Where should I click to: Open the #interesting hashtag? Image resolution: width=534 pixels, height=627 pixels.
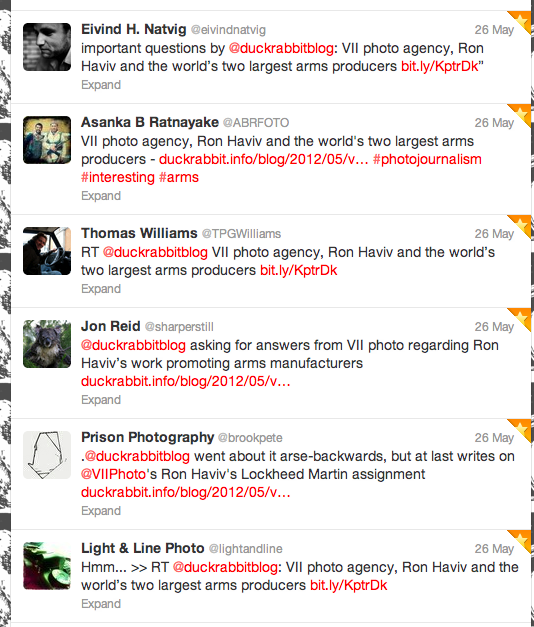118,178
